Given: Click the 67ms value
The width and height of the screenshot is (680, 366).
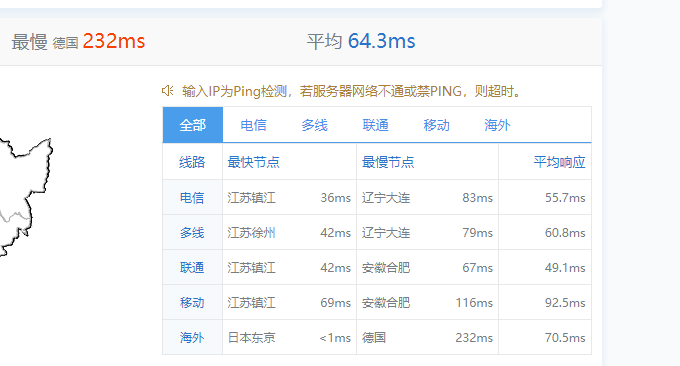Looking at the screenshot, I should 477,268.
